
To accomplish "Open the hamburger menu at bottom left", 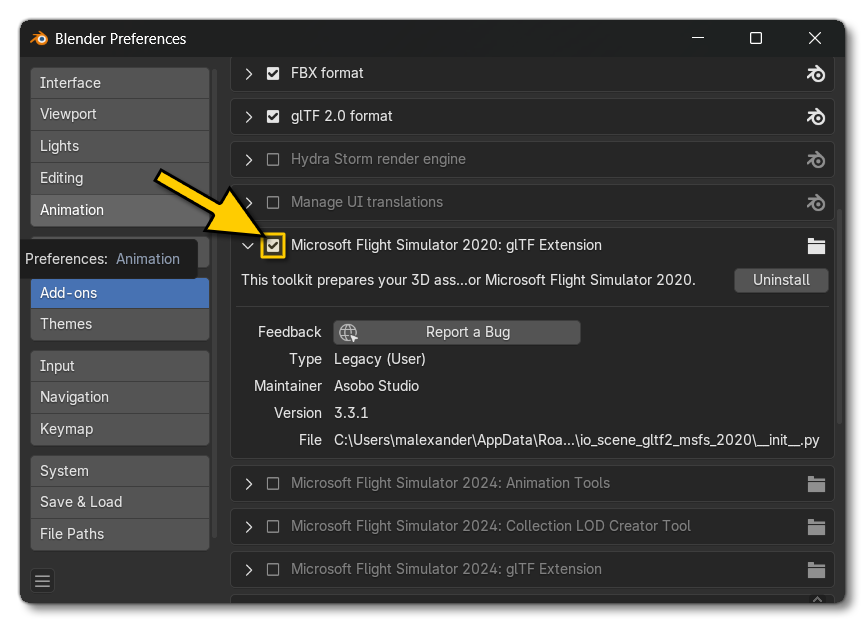I will click(42, 581).
